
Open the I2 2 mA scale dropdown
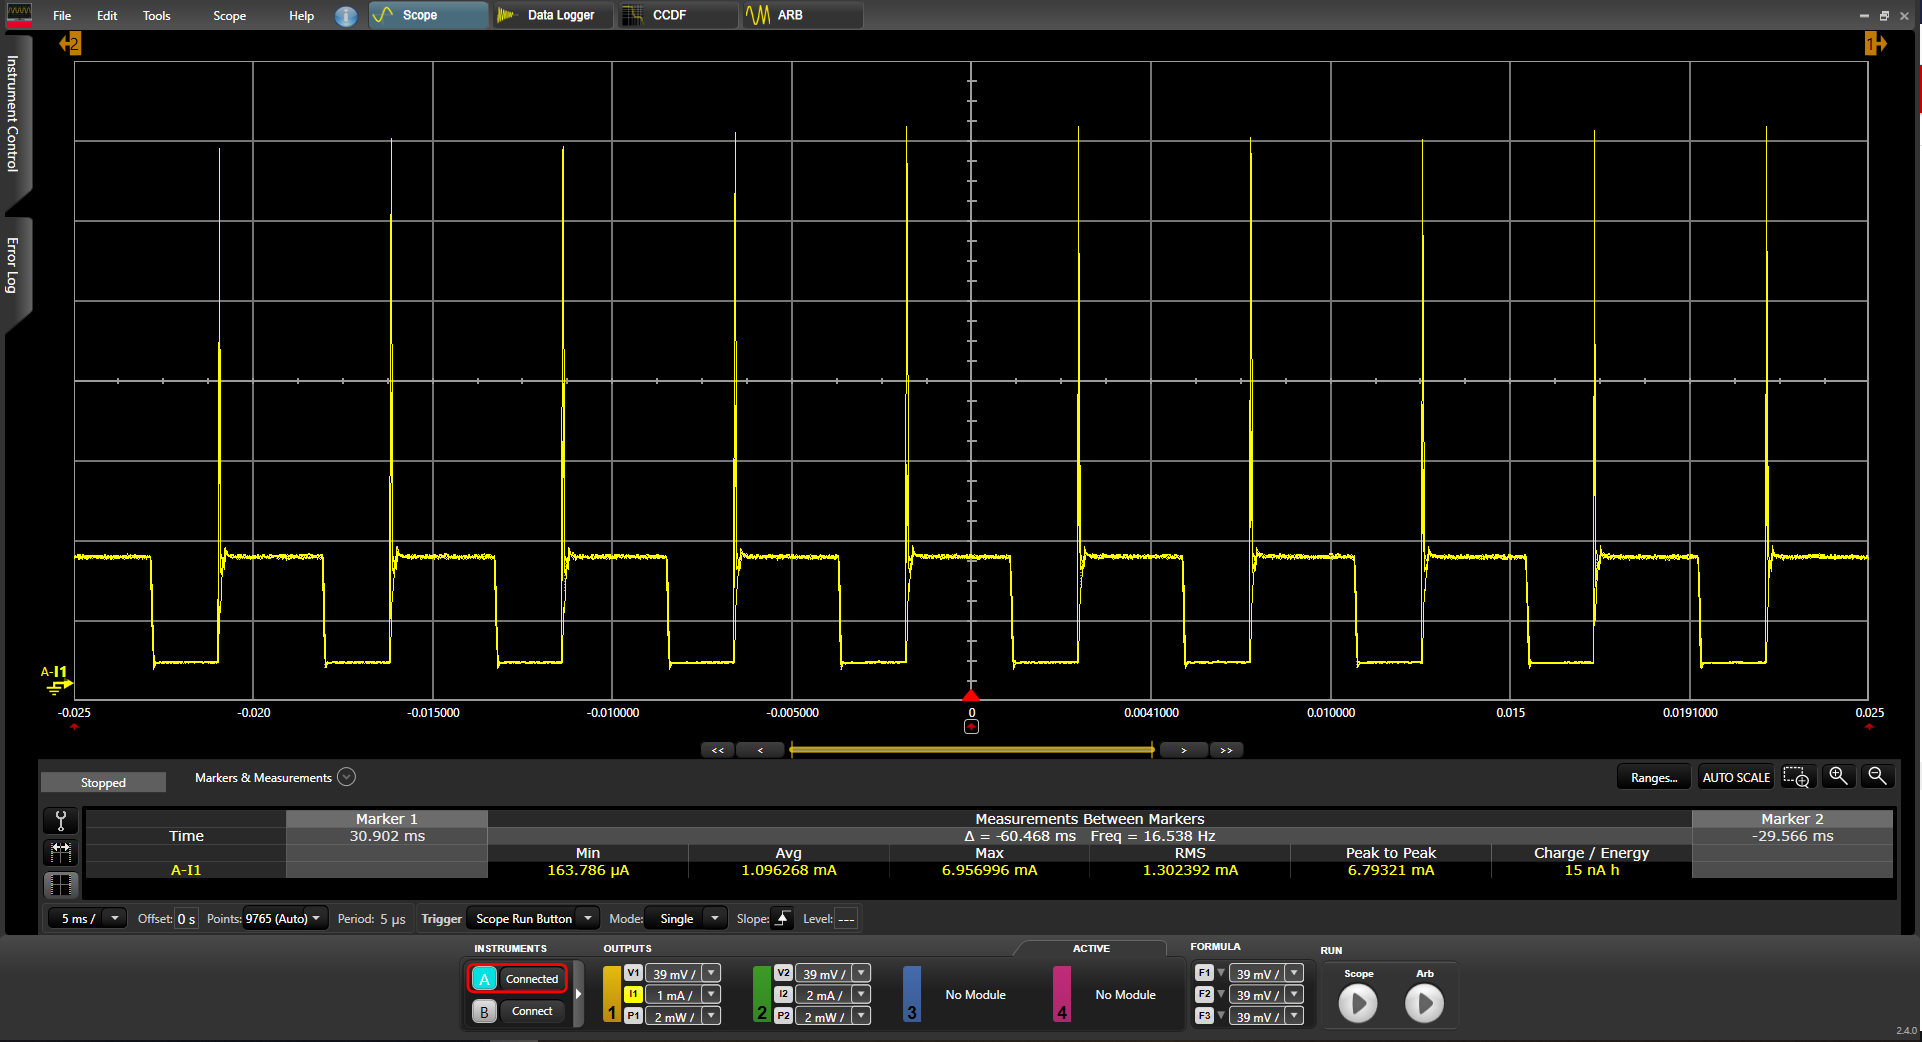click(x=861, y=994)
